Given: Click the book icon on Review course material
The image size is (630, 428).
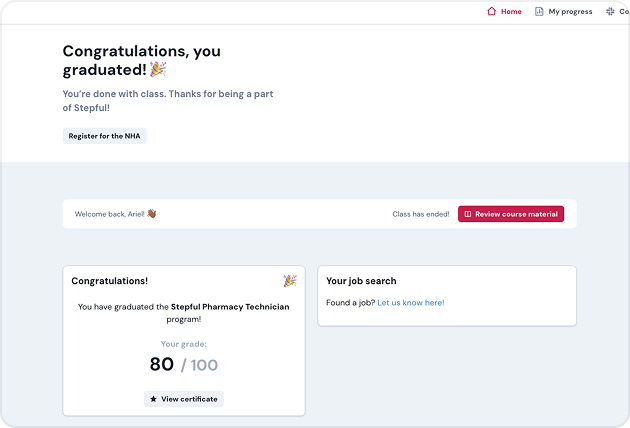Looking at the screenshot, I should click(468, 214).
